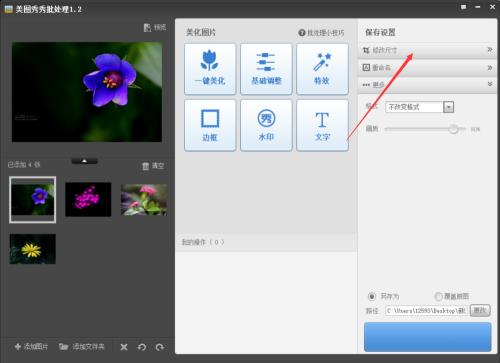The width and height of the screenshot is (500, 363).
Task: Click 添加文件夹 add folder button
Action: tap(82, 347)
